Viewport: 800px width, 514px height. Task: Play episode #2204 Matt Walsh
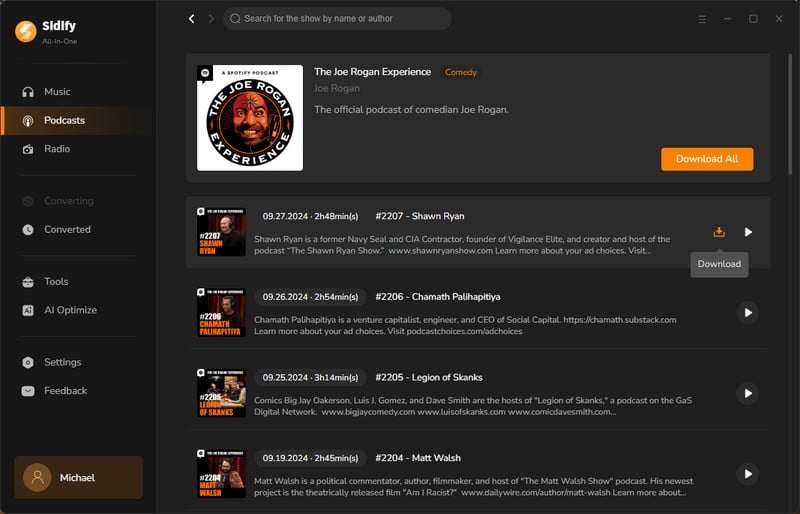(748, 474)
